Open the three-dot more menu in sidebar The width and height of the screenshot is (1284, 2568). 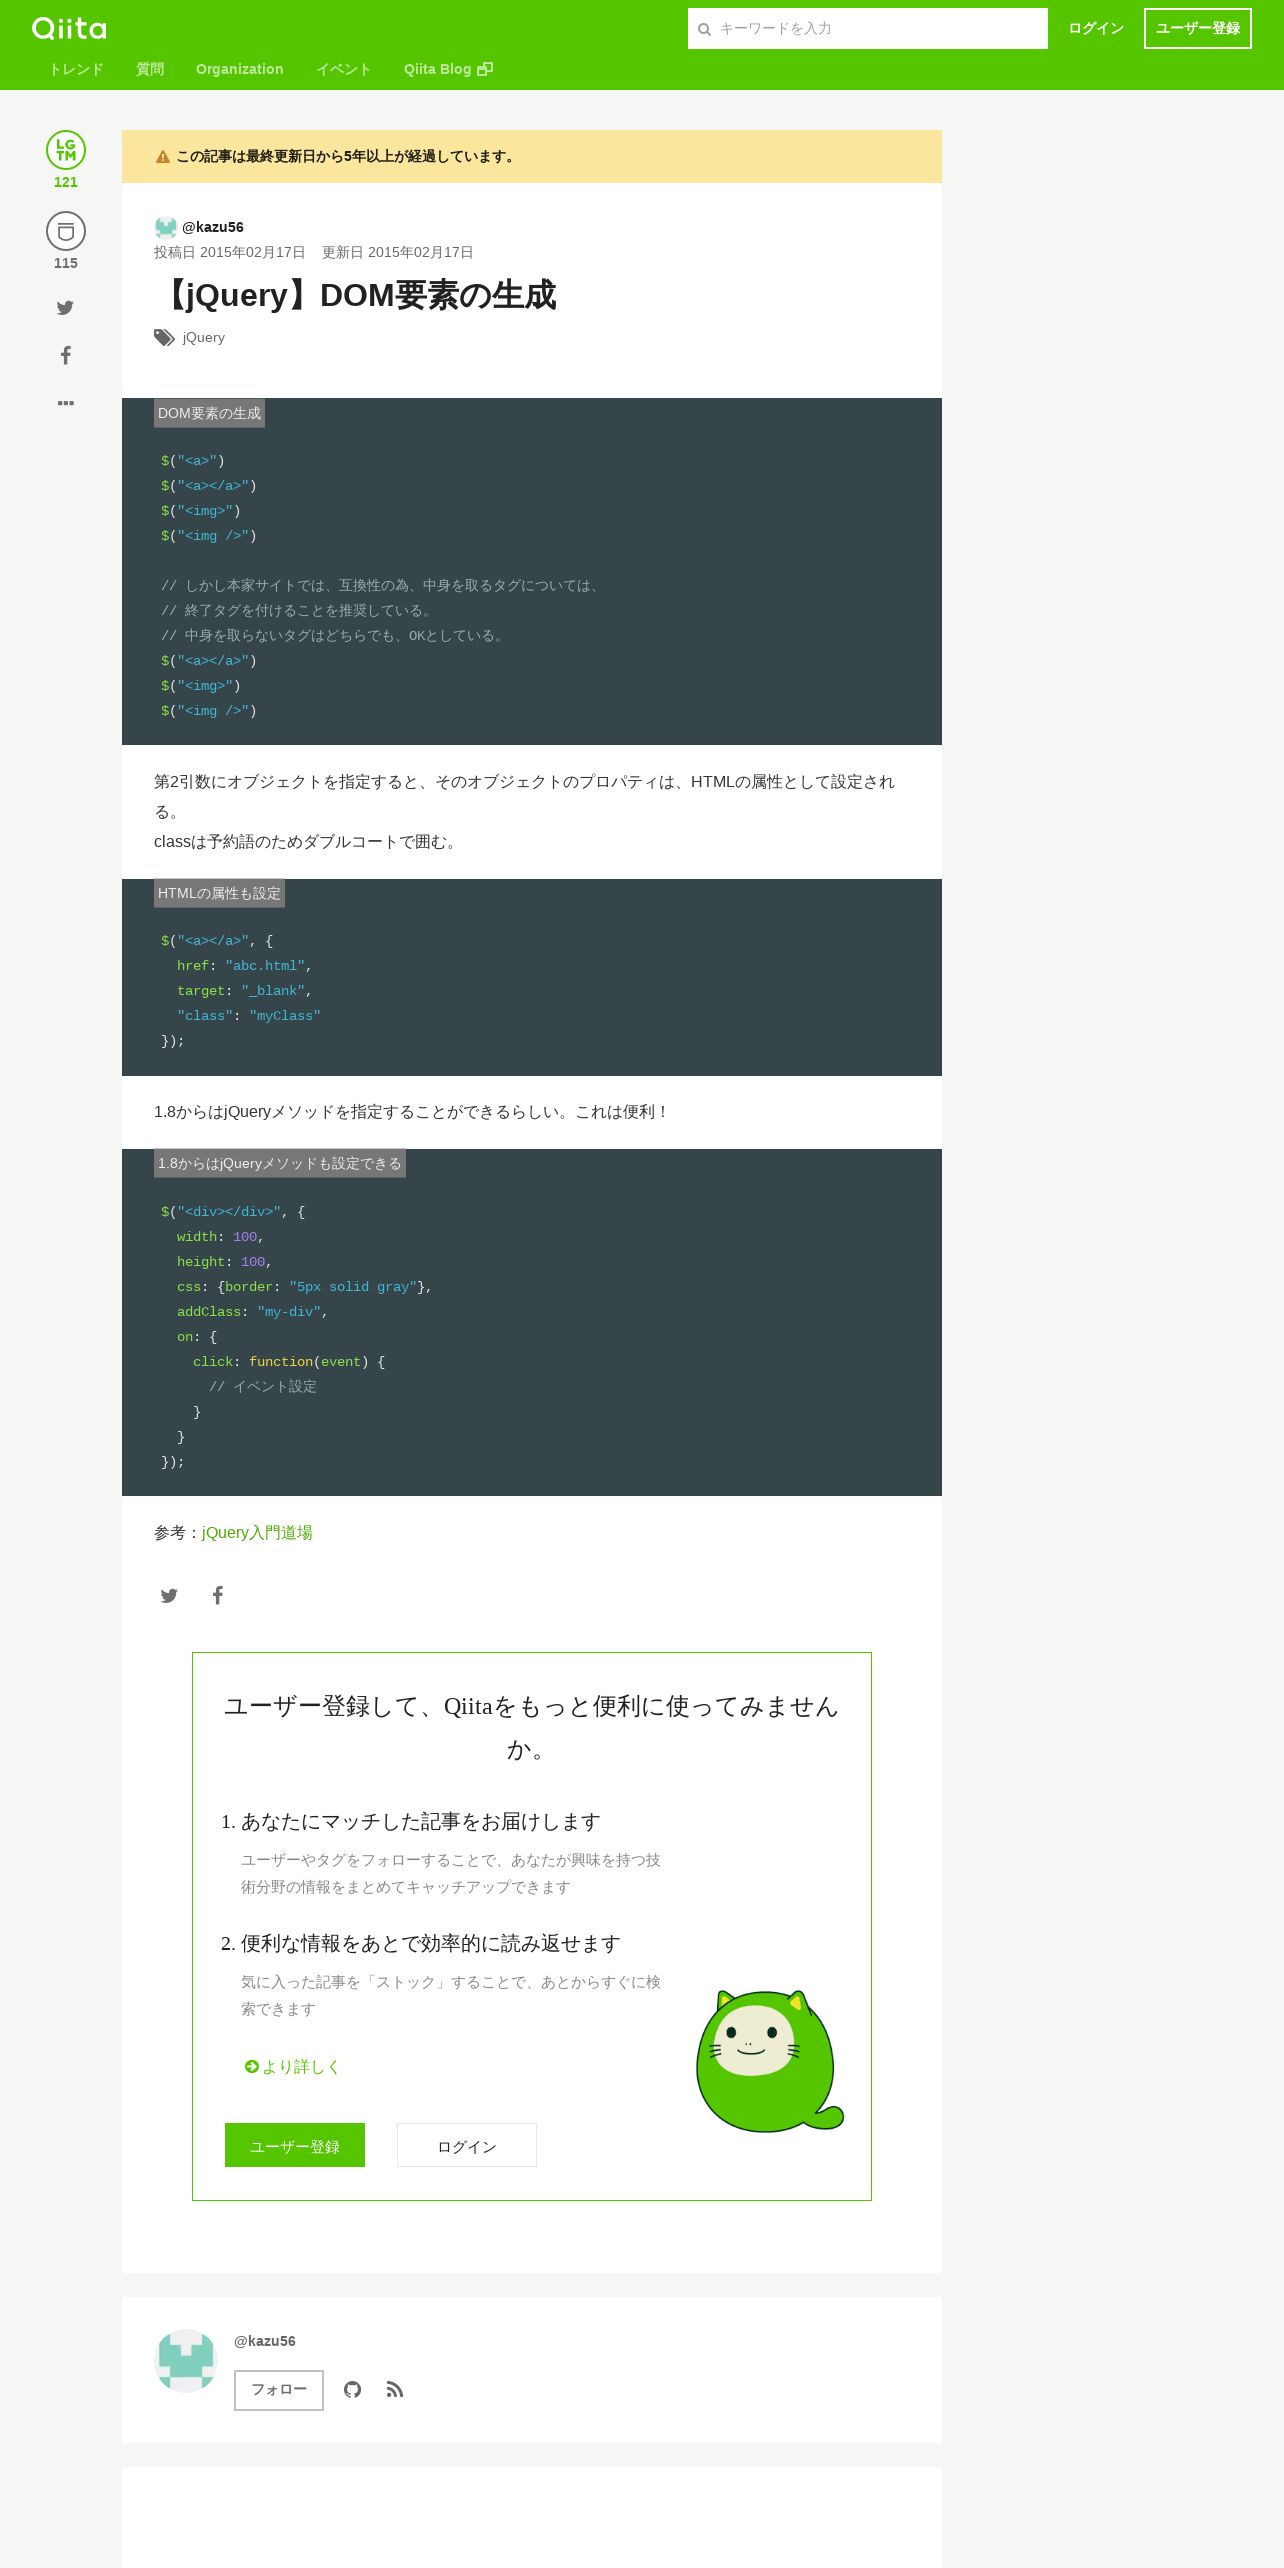[x=66, y=403]
